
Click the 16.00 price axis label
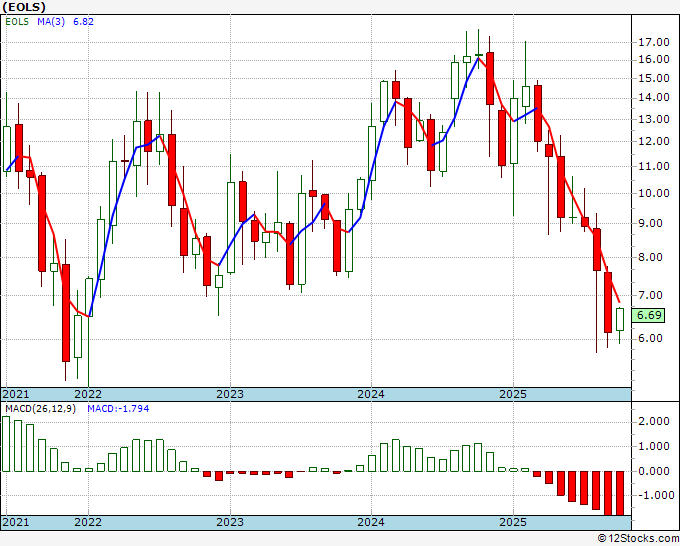(x=654, y=60)
